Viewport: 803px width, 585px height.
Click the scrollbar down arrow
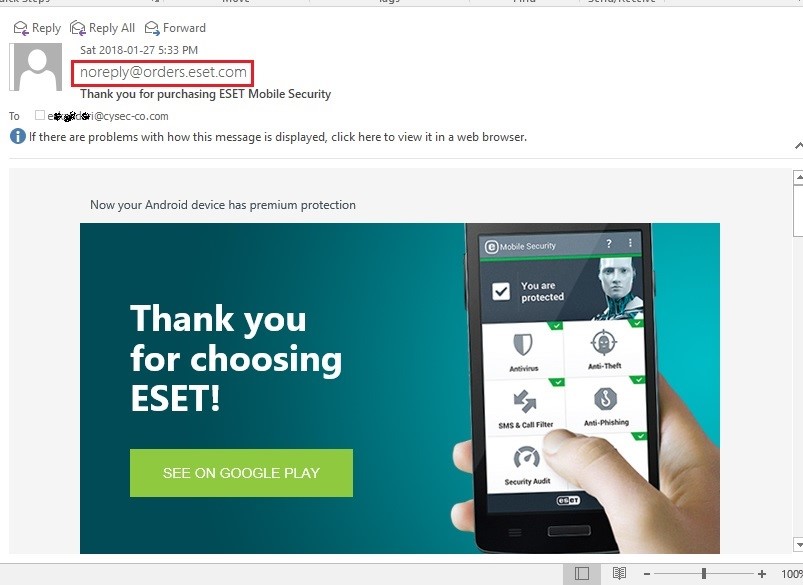[798, 544]
